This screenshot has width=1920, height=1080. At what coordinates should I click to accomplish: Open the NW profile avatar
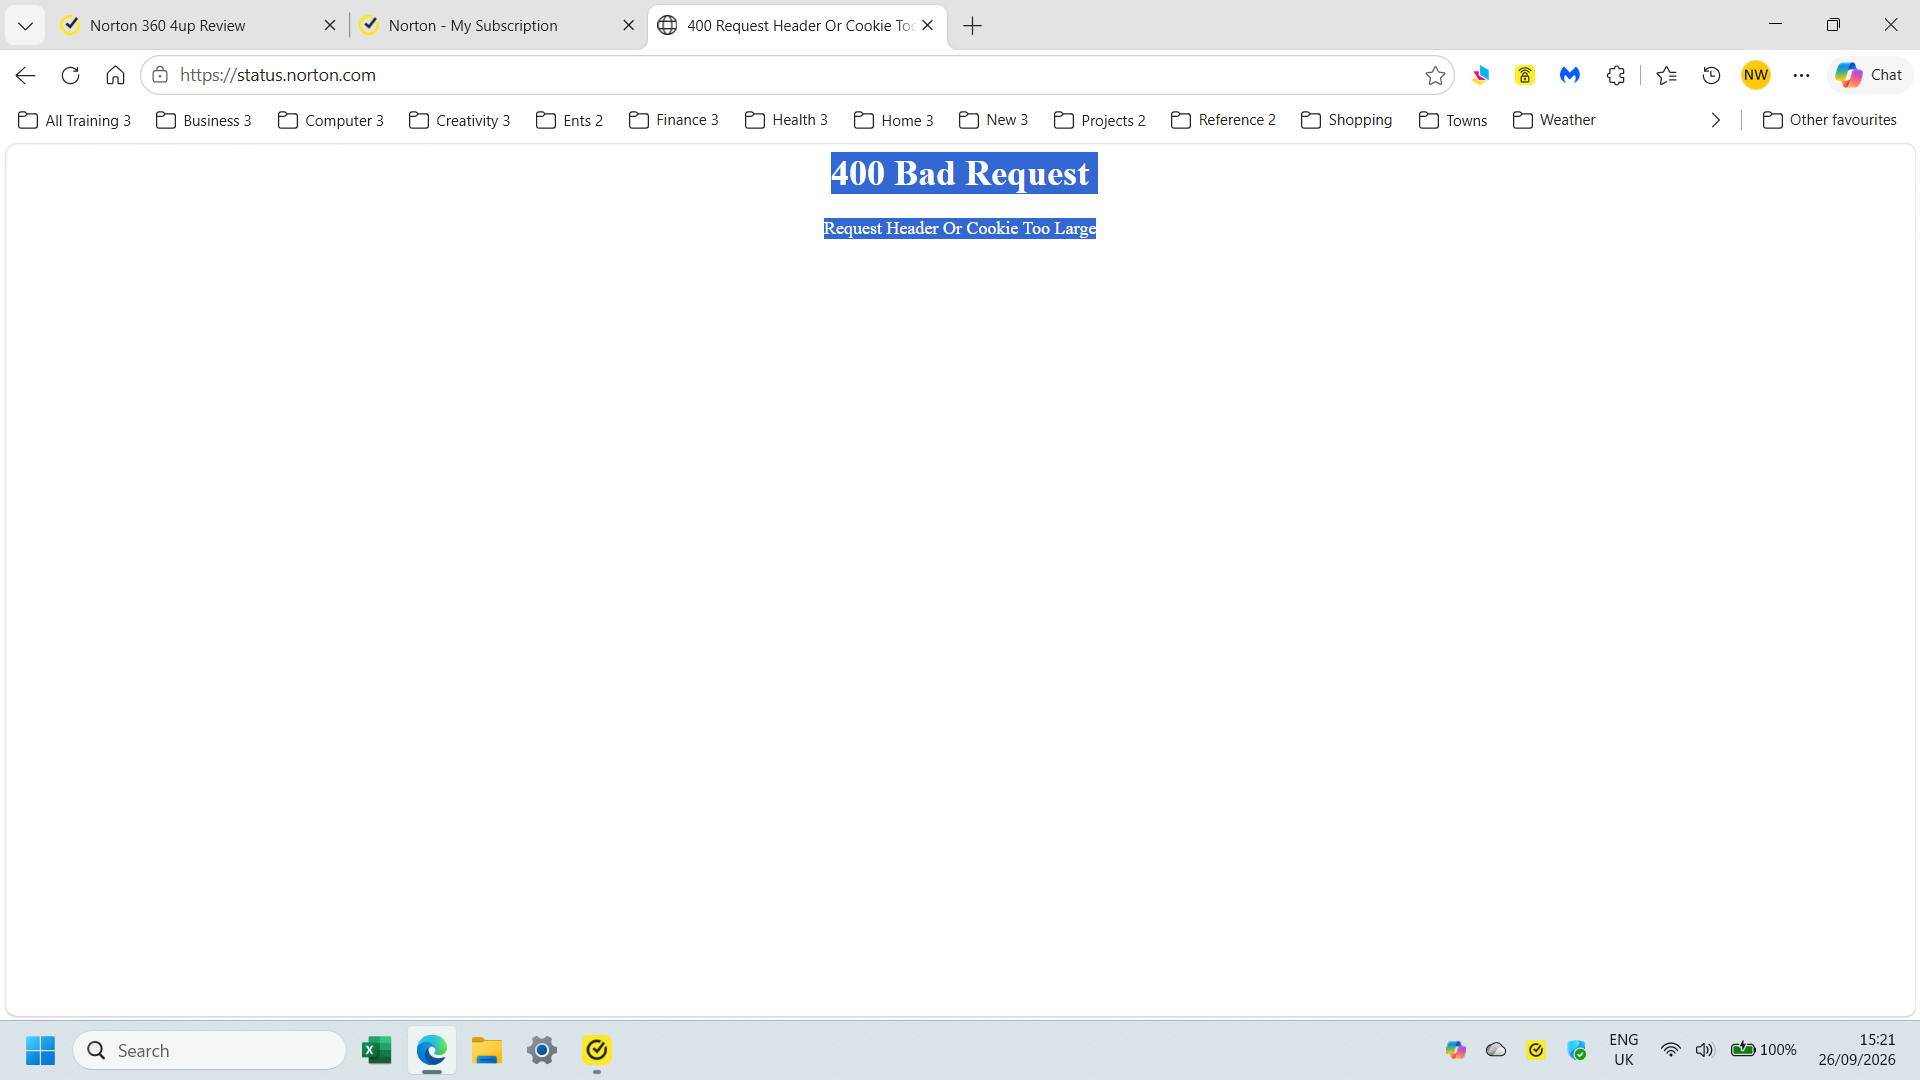coord(1756,75)
